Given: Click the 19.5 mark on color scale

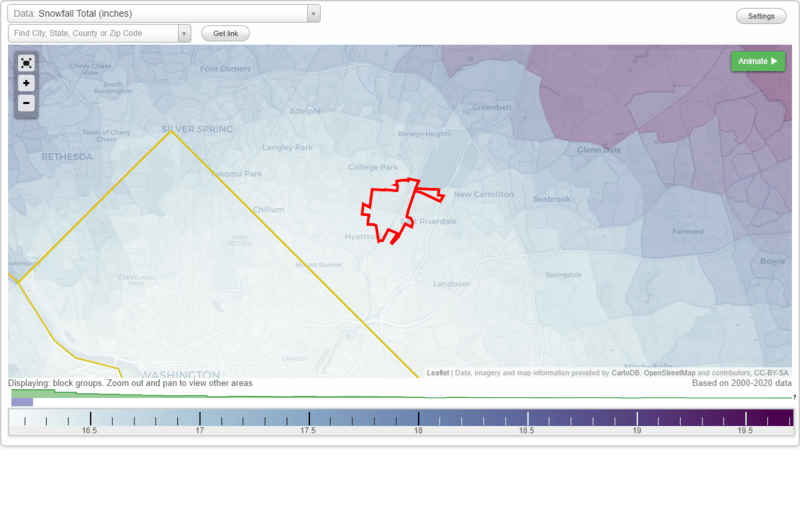Looking at the screenshot, I should point(745,430).
